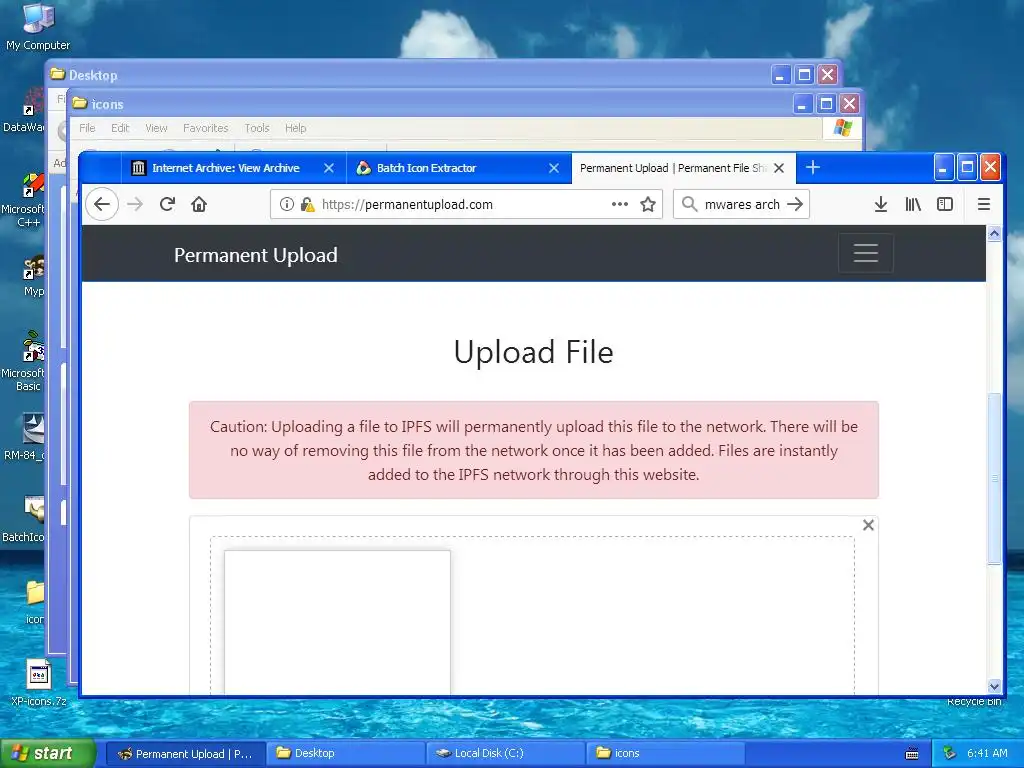1024x768 pixels.
Task: Activate Permanent Upload taskbar button
Action: [x=185, y=754]
